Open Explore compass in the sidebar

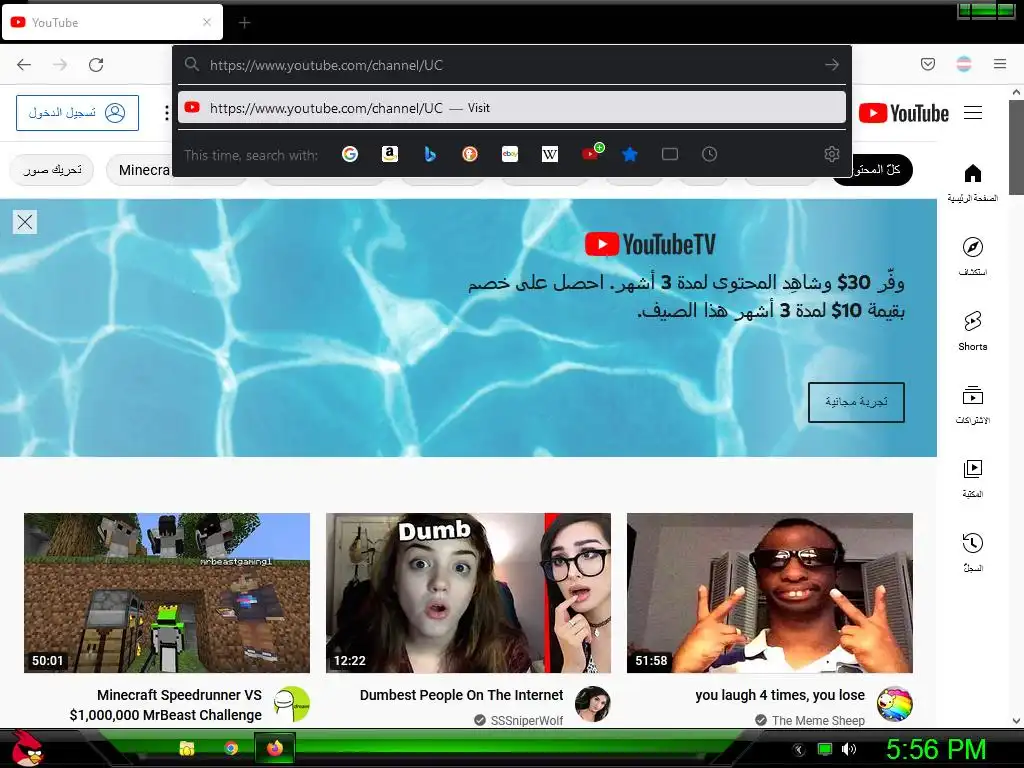(972, 257)
